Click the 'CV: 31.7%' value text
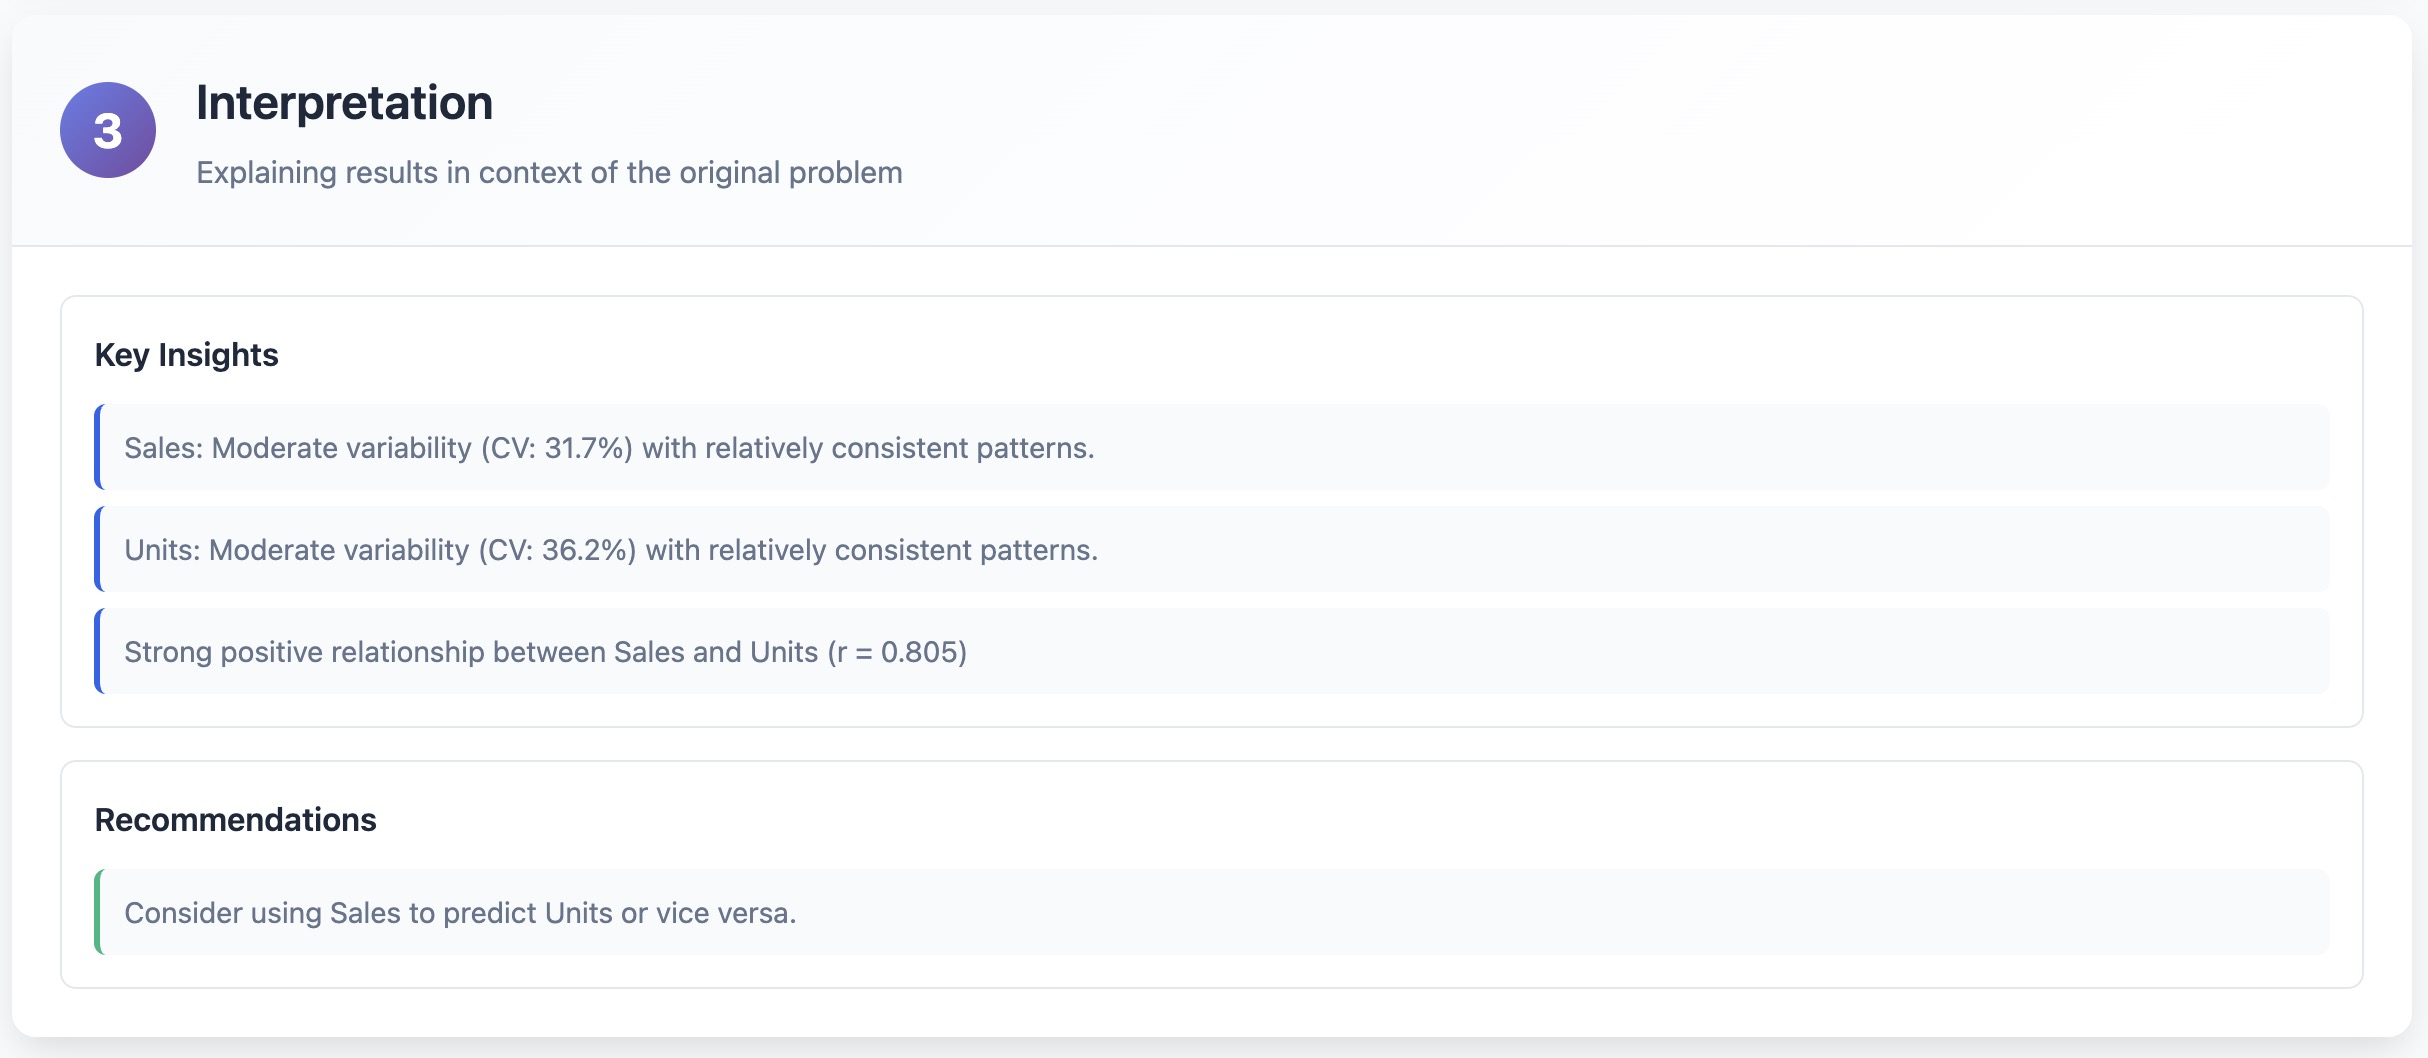 [x=556, y=448]
